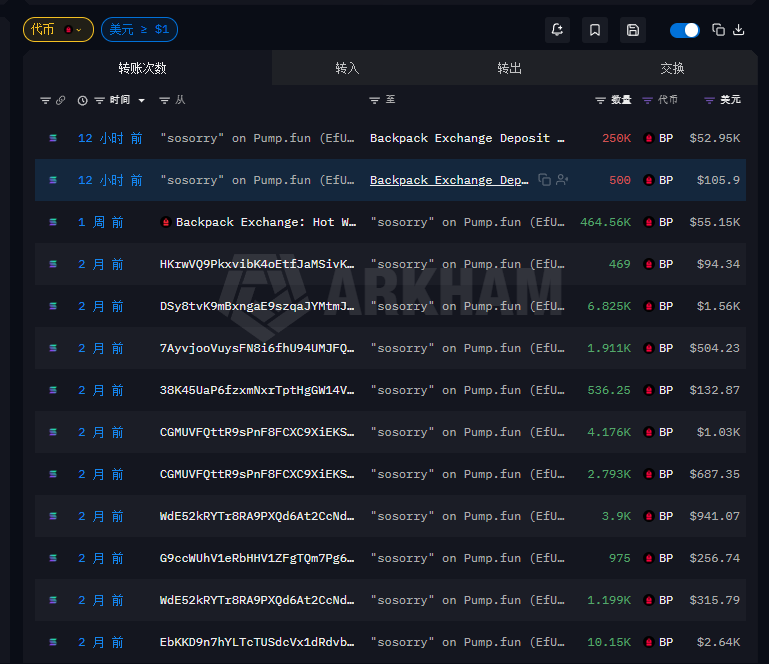The image size is (769, 664).
Task: Click the amount 10.15K
Action: [x=609, y=642]
